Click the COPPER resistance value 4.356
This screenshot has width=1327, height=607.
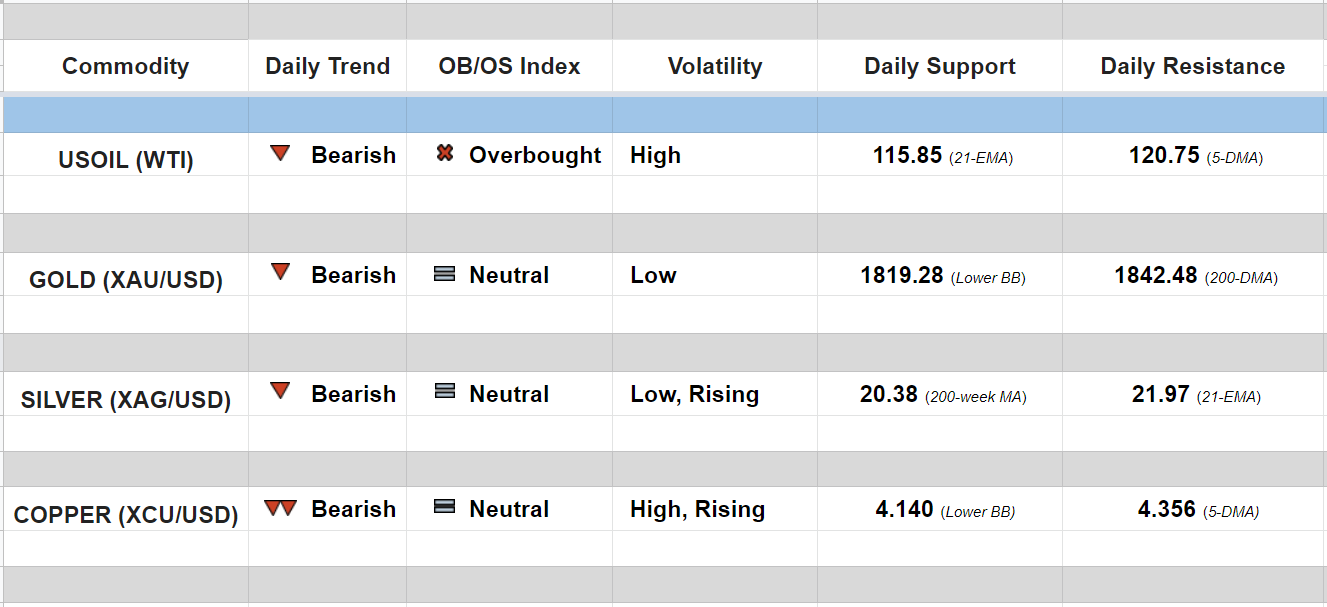click(1166, 510)
